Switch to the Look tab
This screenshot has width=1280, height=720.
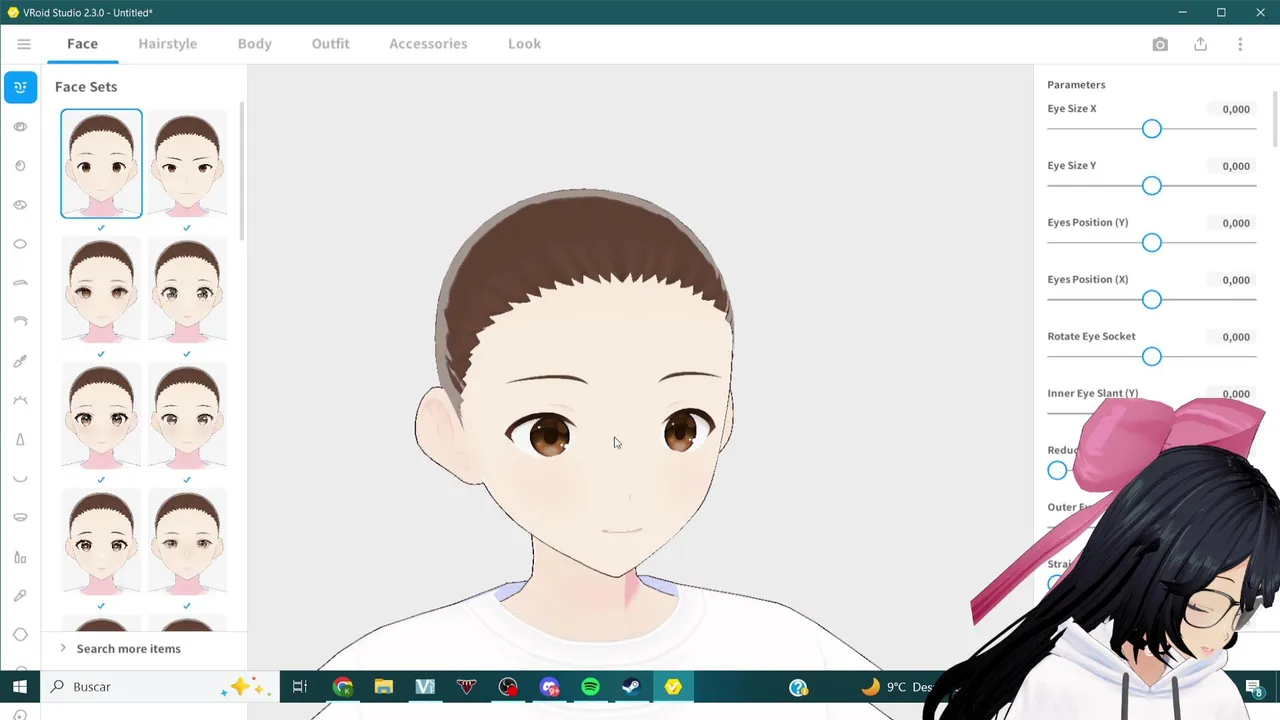click(524, 44)
